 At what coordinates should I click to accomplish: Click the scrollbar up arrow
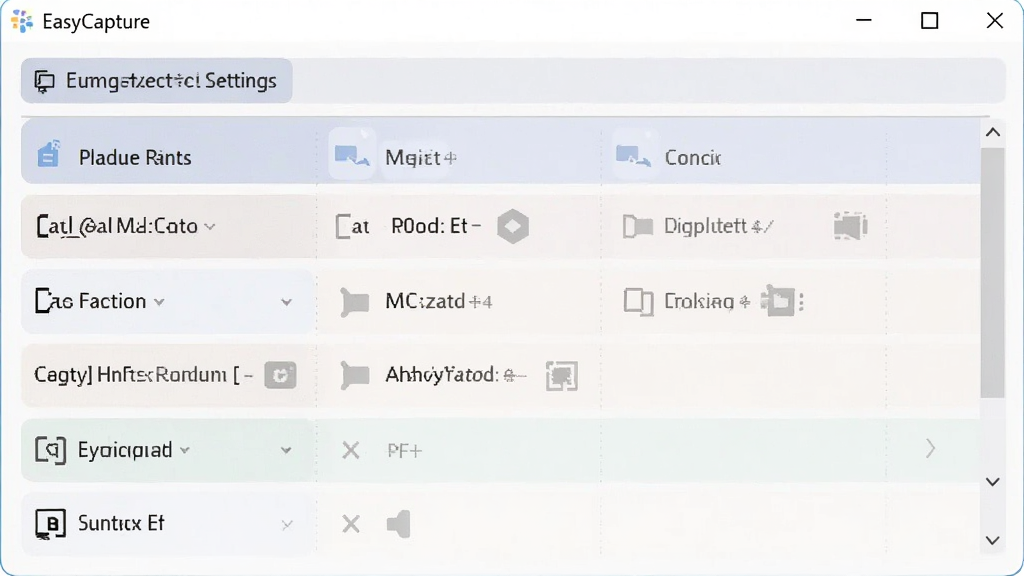pos(993,133)
